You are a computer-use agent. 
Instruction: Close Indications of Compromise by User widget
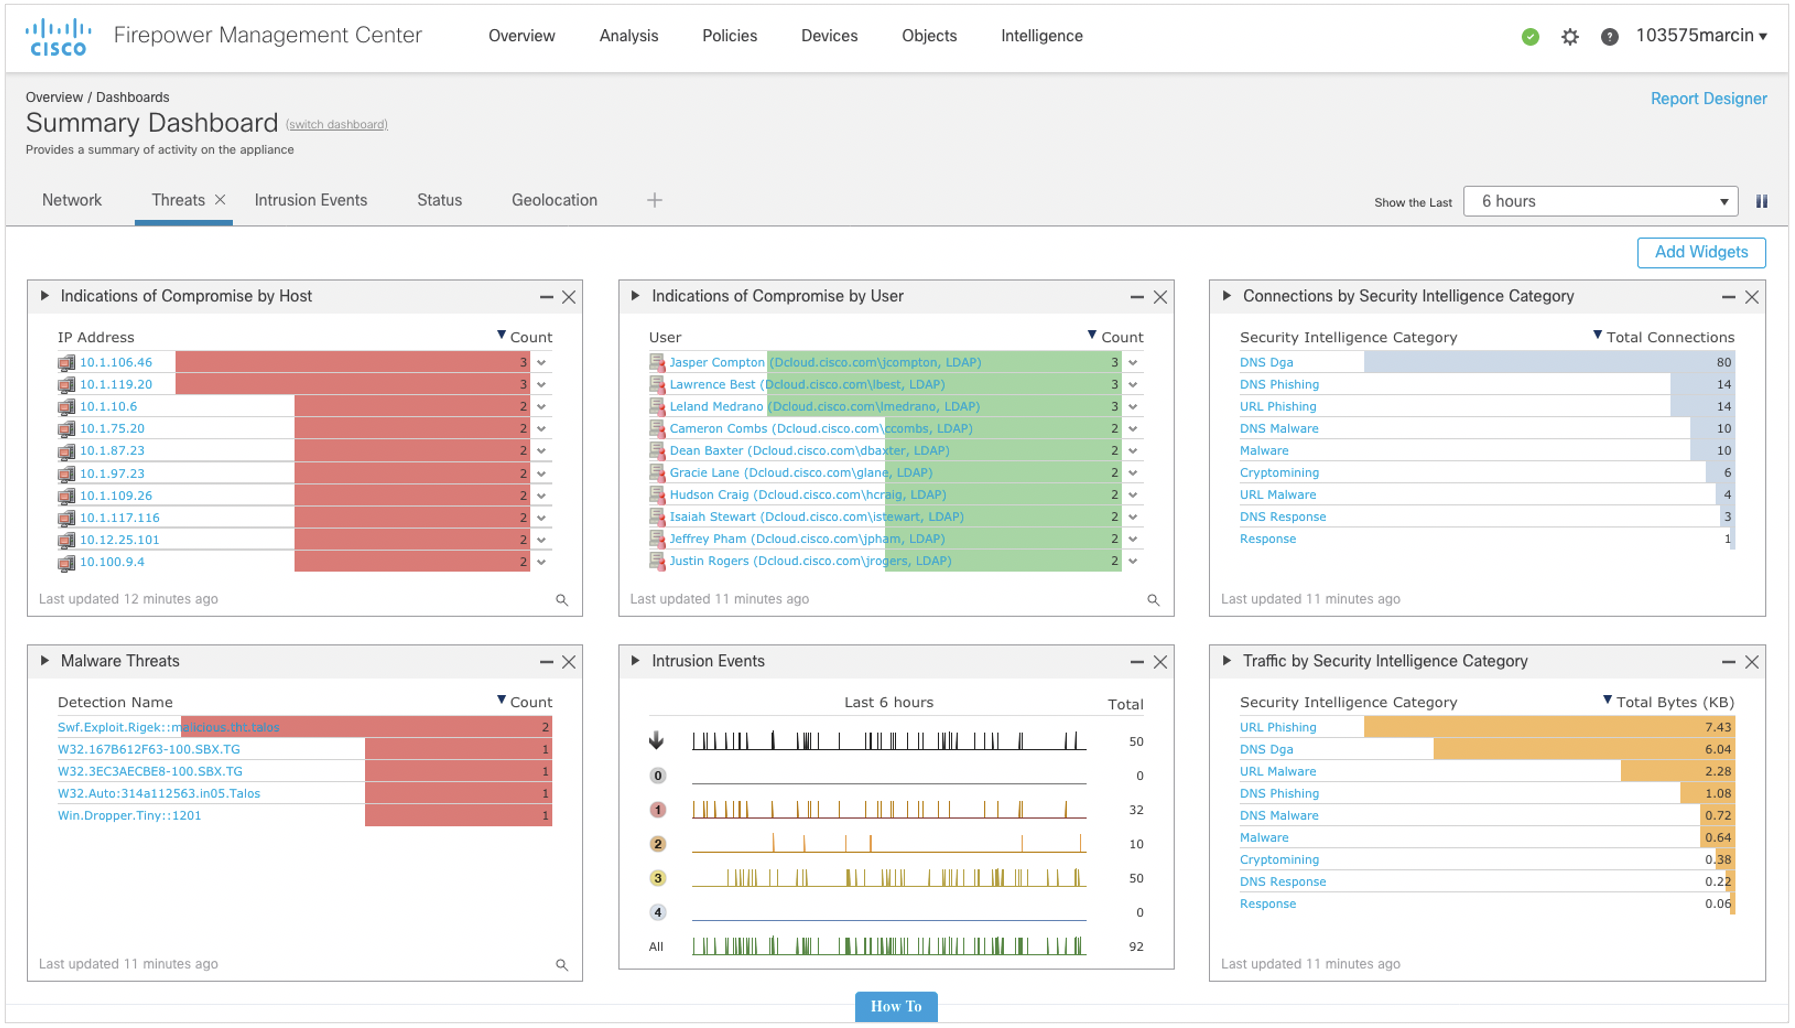[1160, 297]
